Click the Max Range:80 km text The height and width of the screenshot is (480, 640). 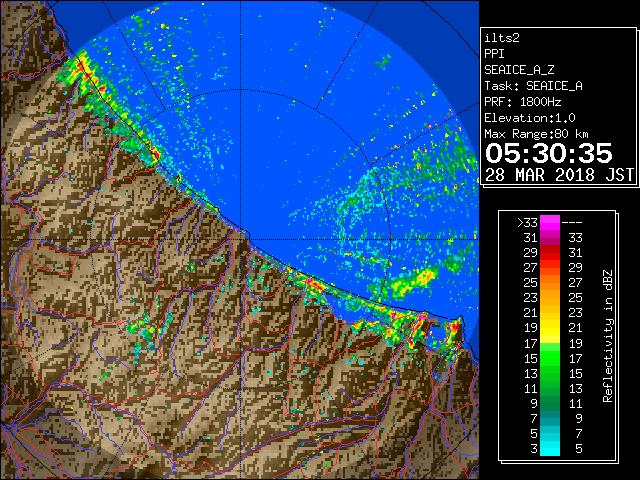point(536,134)
